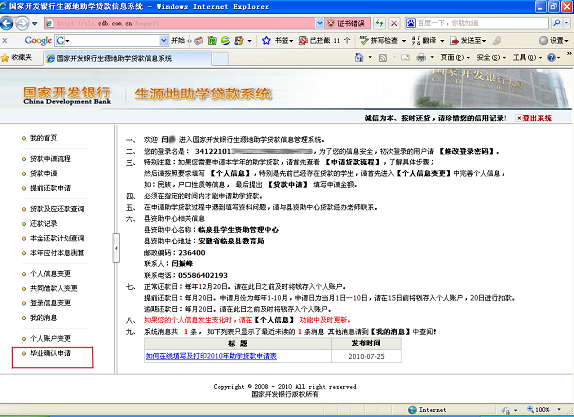Click the search magnifier icon
The image size is (574, 417).
pyautogui.click(x=556, y=23)
